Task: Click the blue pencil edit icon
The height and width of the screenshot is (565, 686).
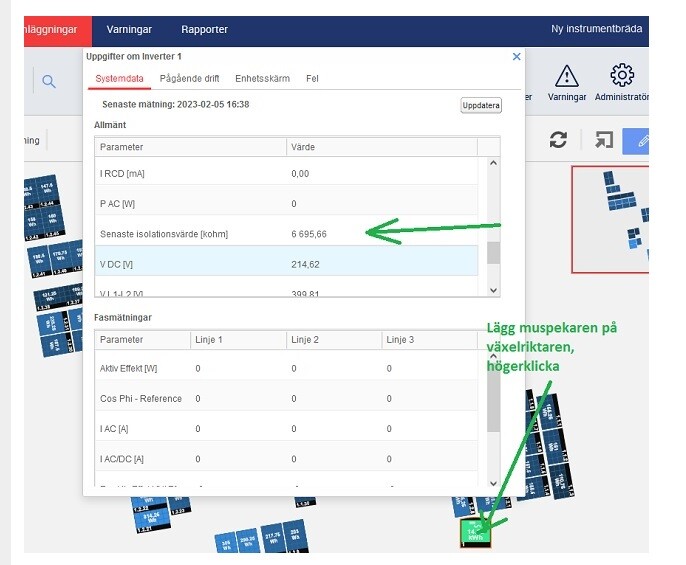Action: [x=637, y=141]
